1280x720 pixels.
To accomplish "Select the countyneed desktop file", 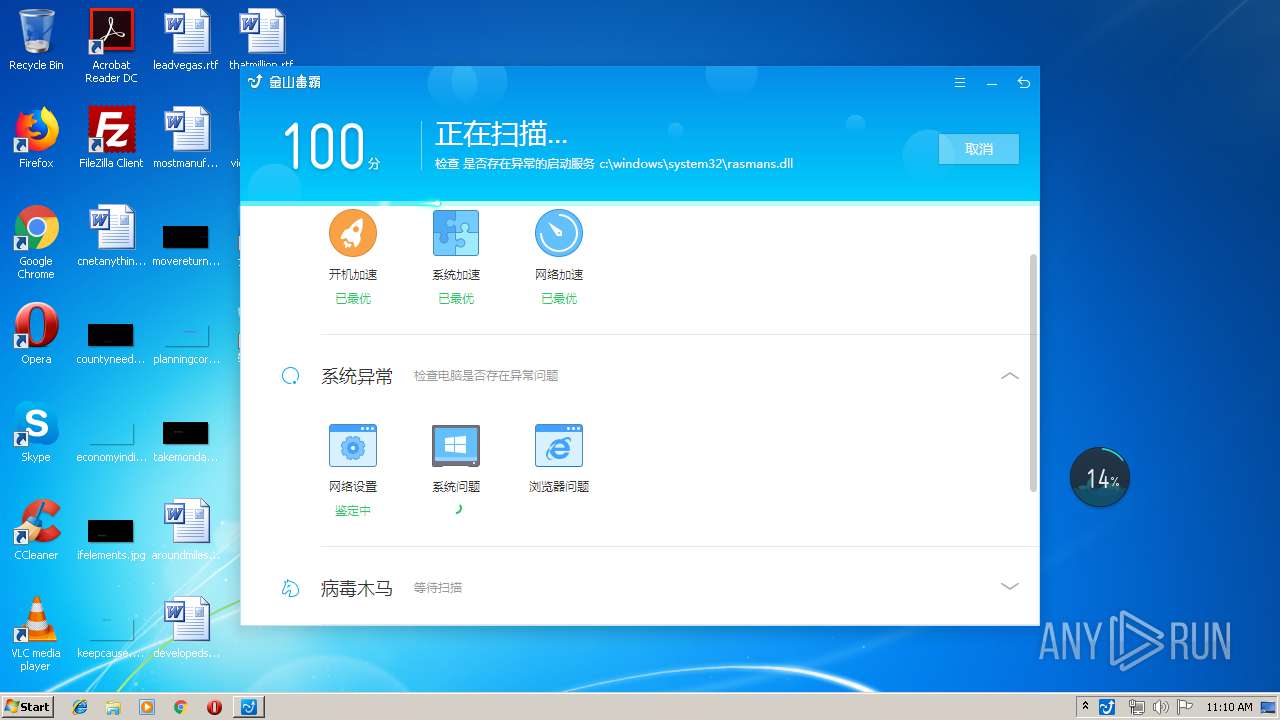I will click(x=111, y=342).
